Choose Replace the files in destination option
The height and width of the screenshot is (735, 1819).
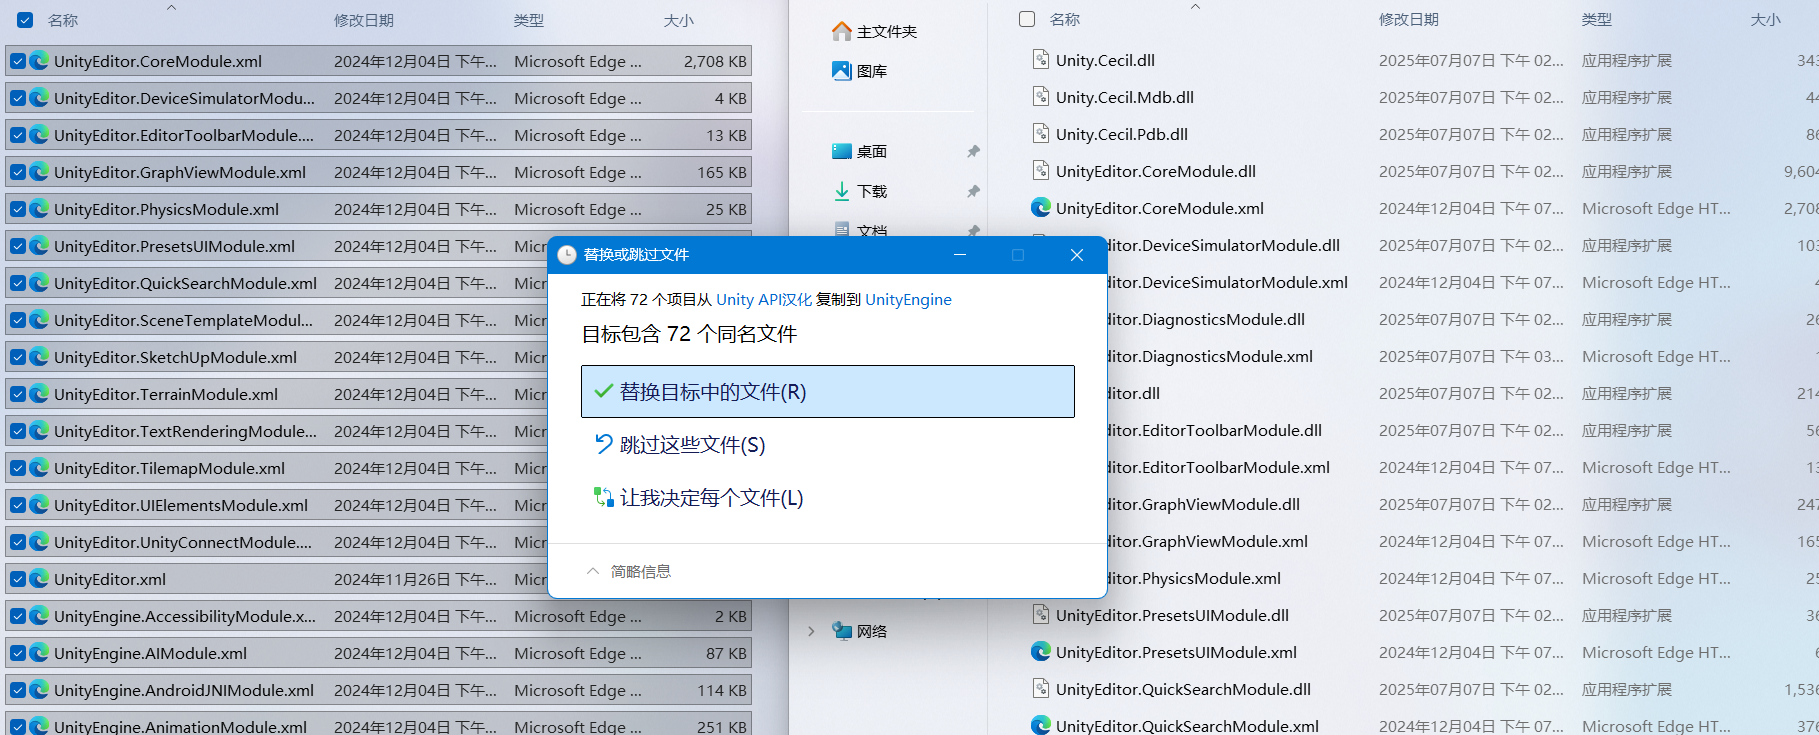click(827, 391)
